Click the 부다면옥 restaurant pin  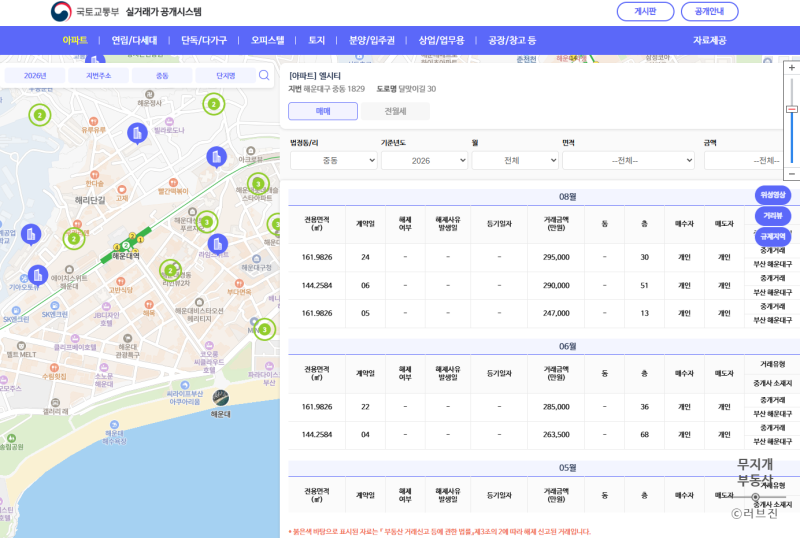pos(239,283)
